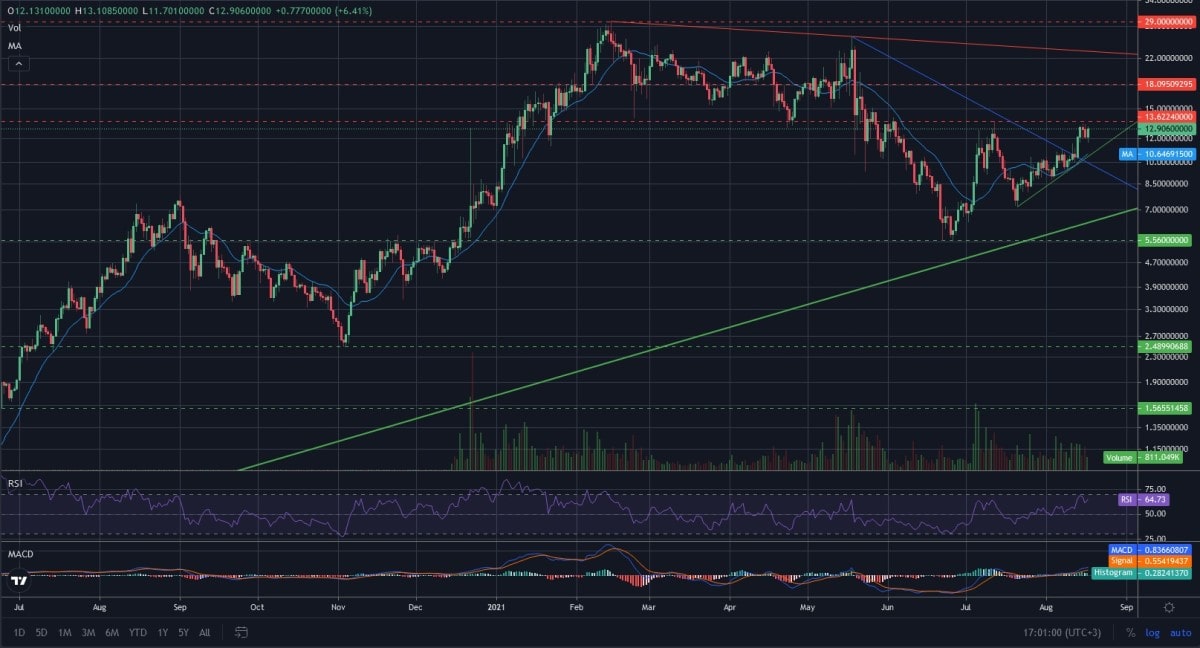Select the All range button
Viewport: 1200px width, 648px height.
pos(205,633)
